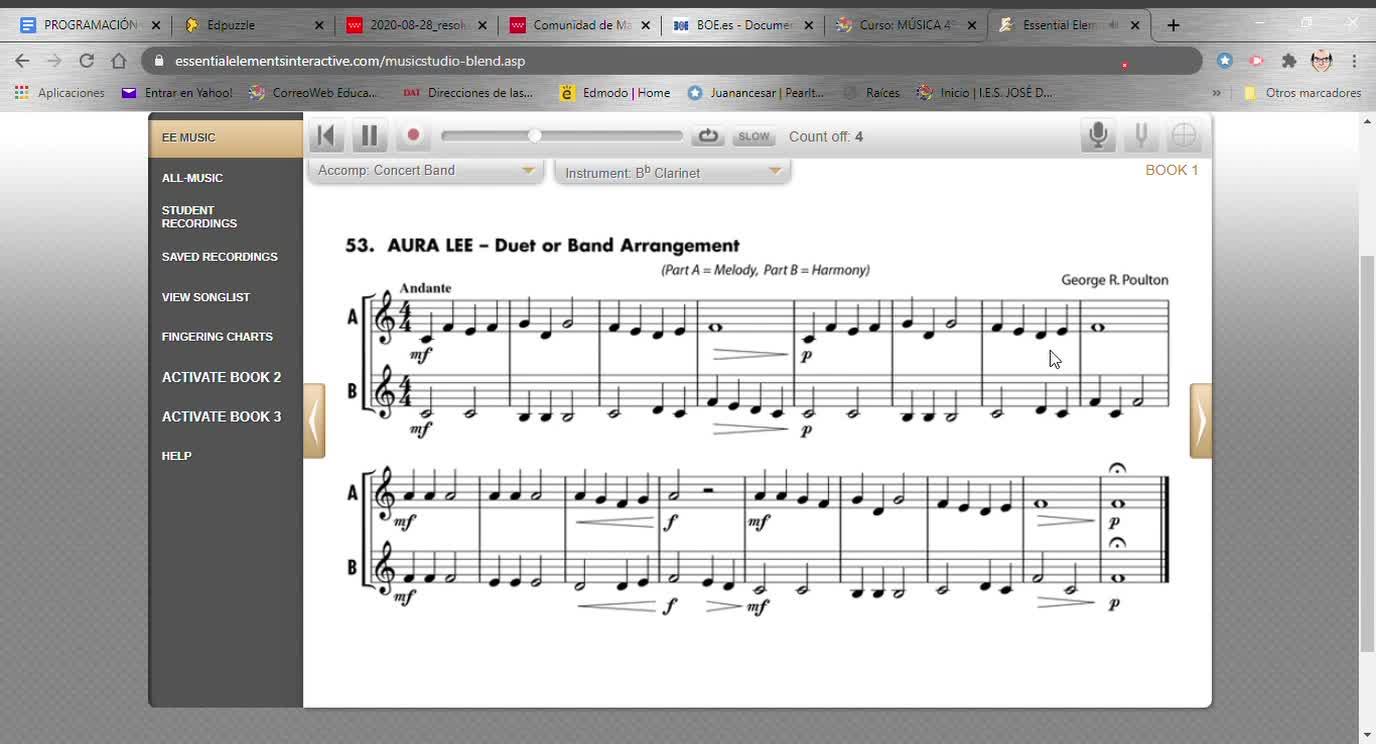Open the Chrome three-dot menu

(x=1354, y=61)
